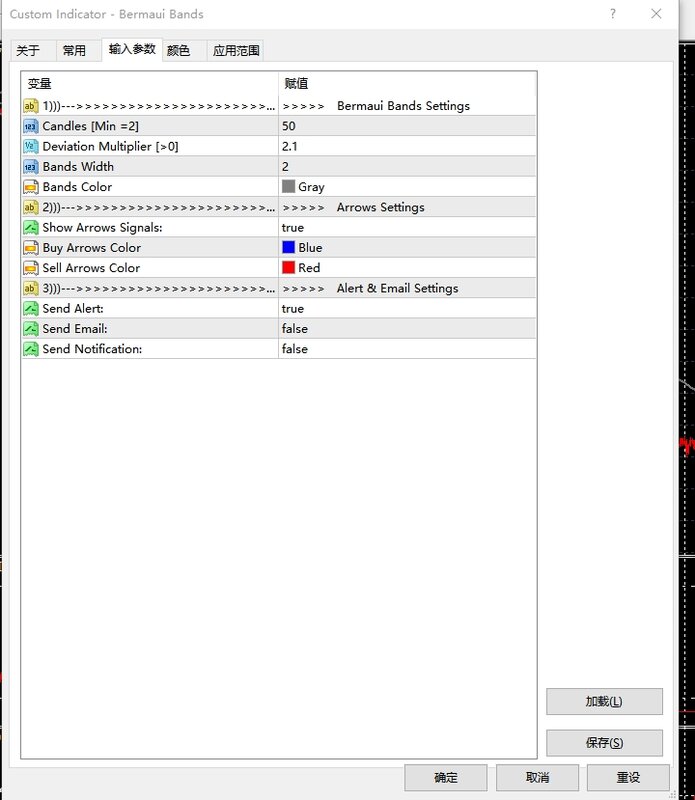The height and width of the screenshot is (800, 695).
Task: Click the color-type icon beside Sell Arrows Color
Action: point(31,268)
